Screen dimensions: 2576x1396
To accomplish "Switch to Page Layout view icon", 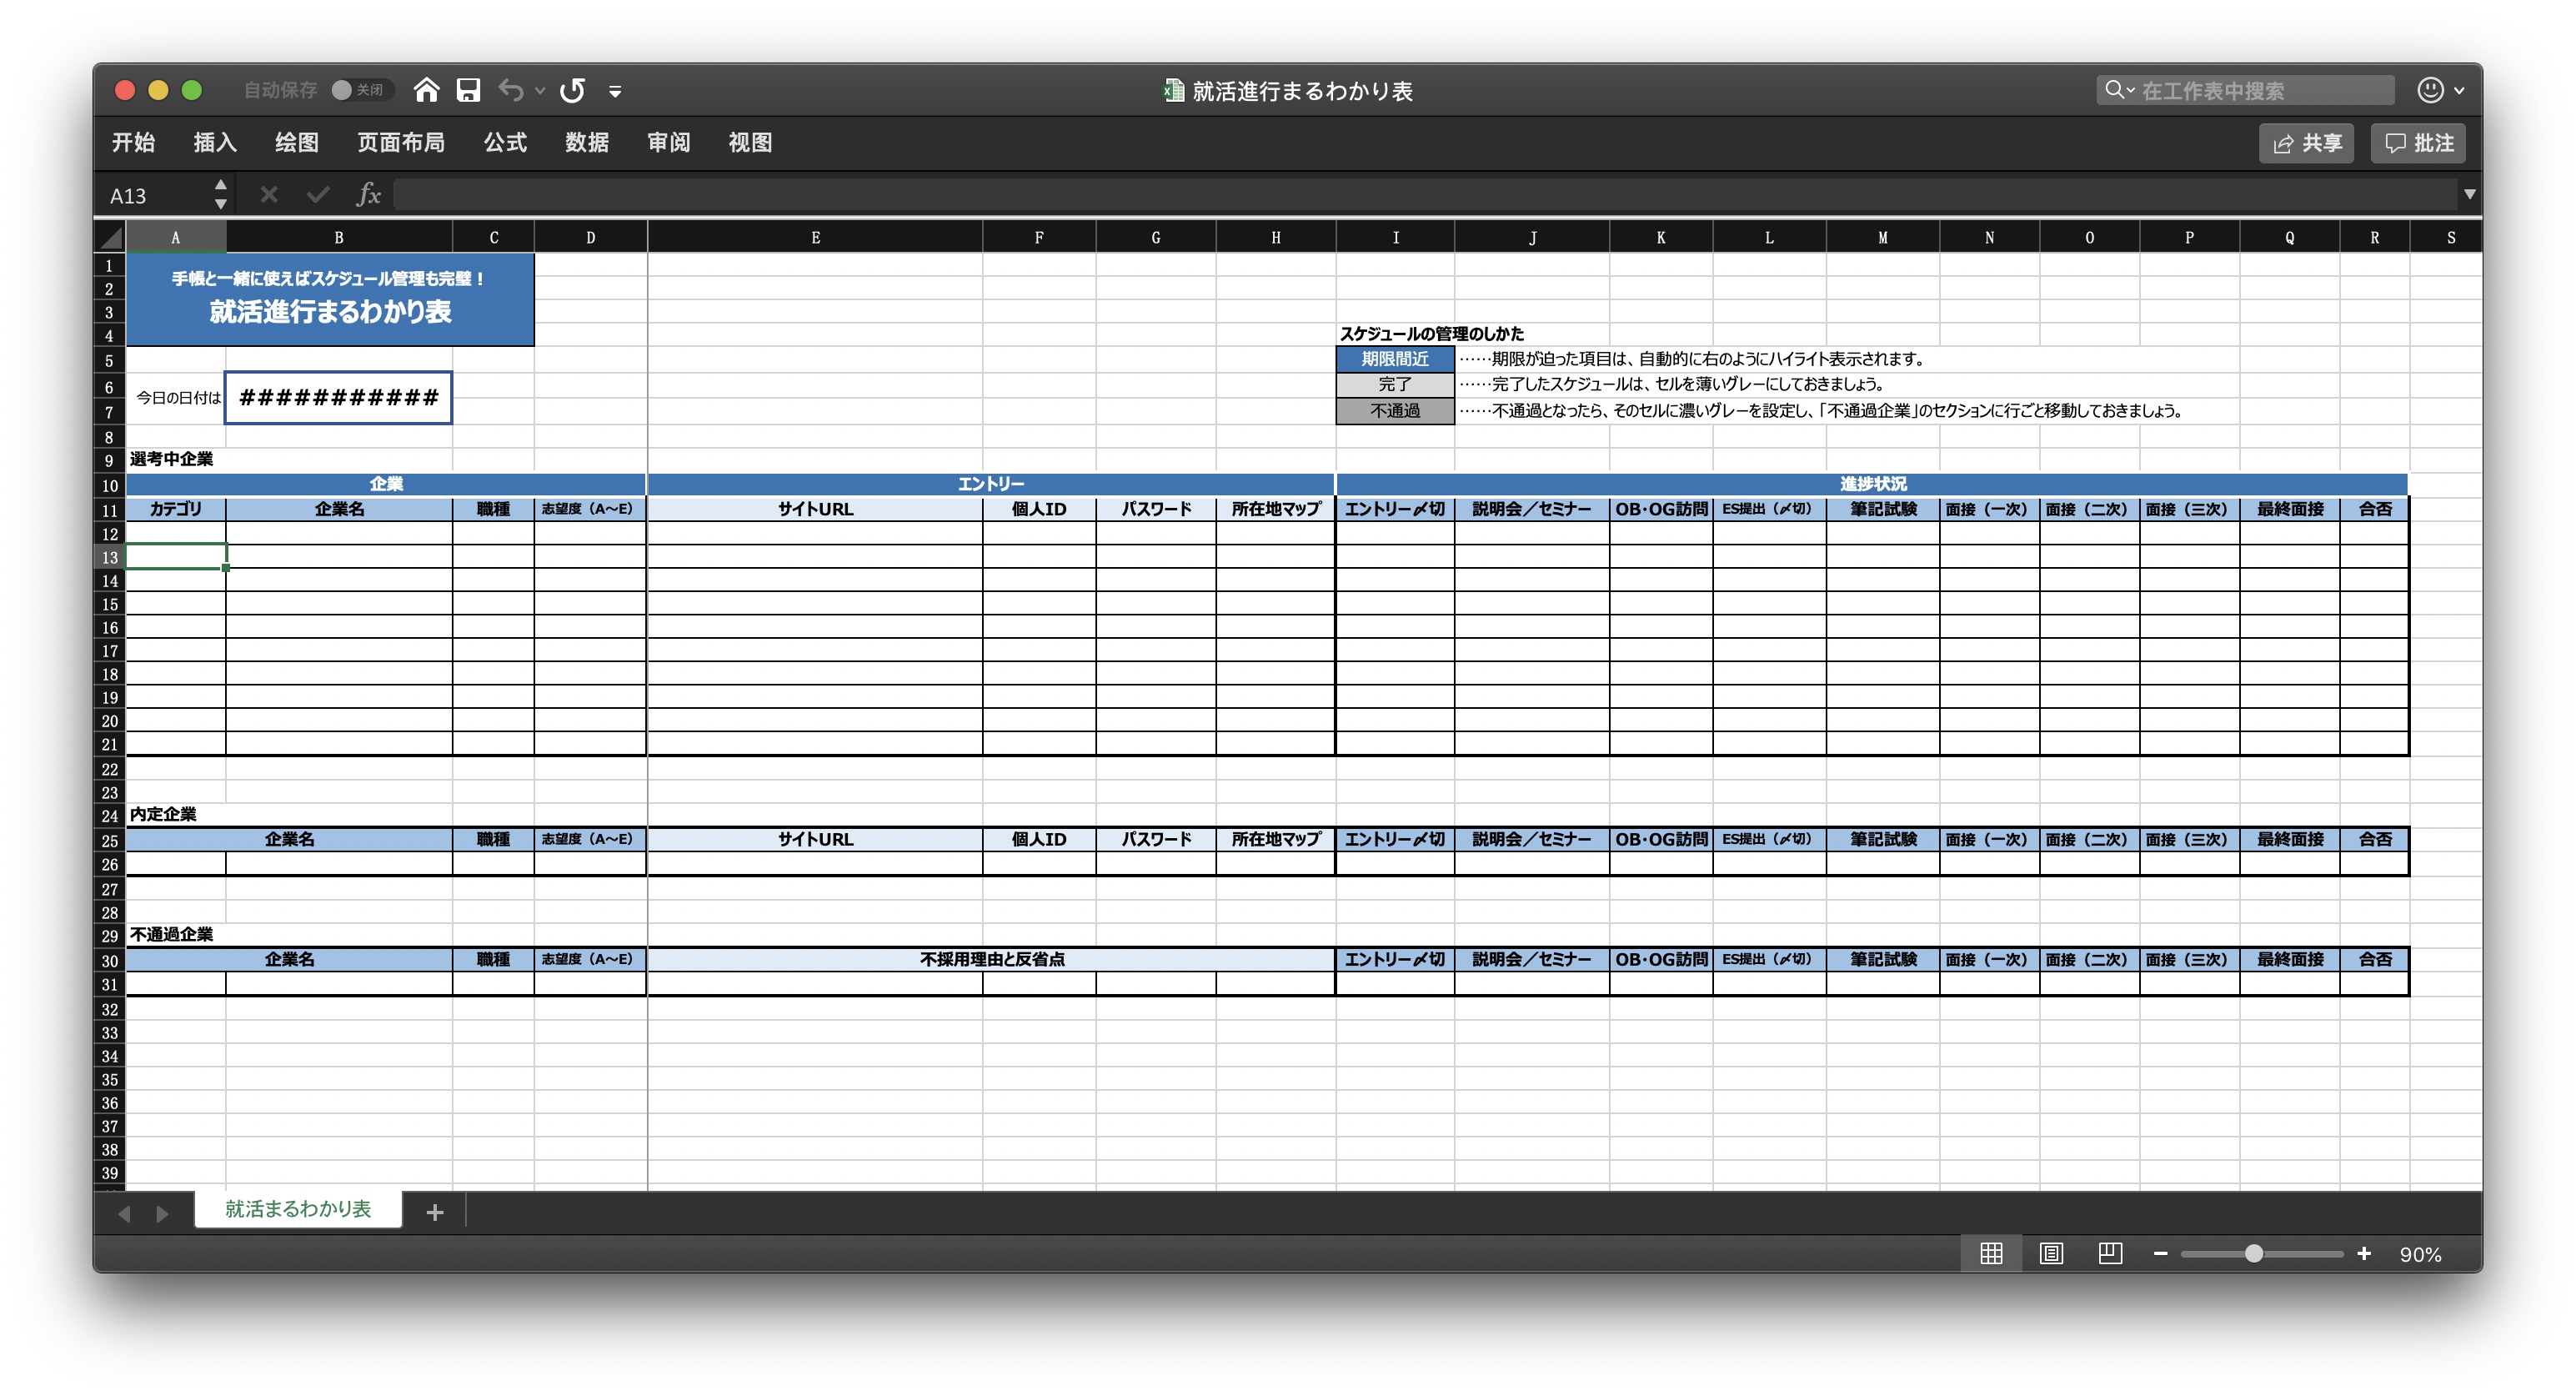I will click(x=2050, y=1254).
